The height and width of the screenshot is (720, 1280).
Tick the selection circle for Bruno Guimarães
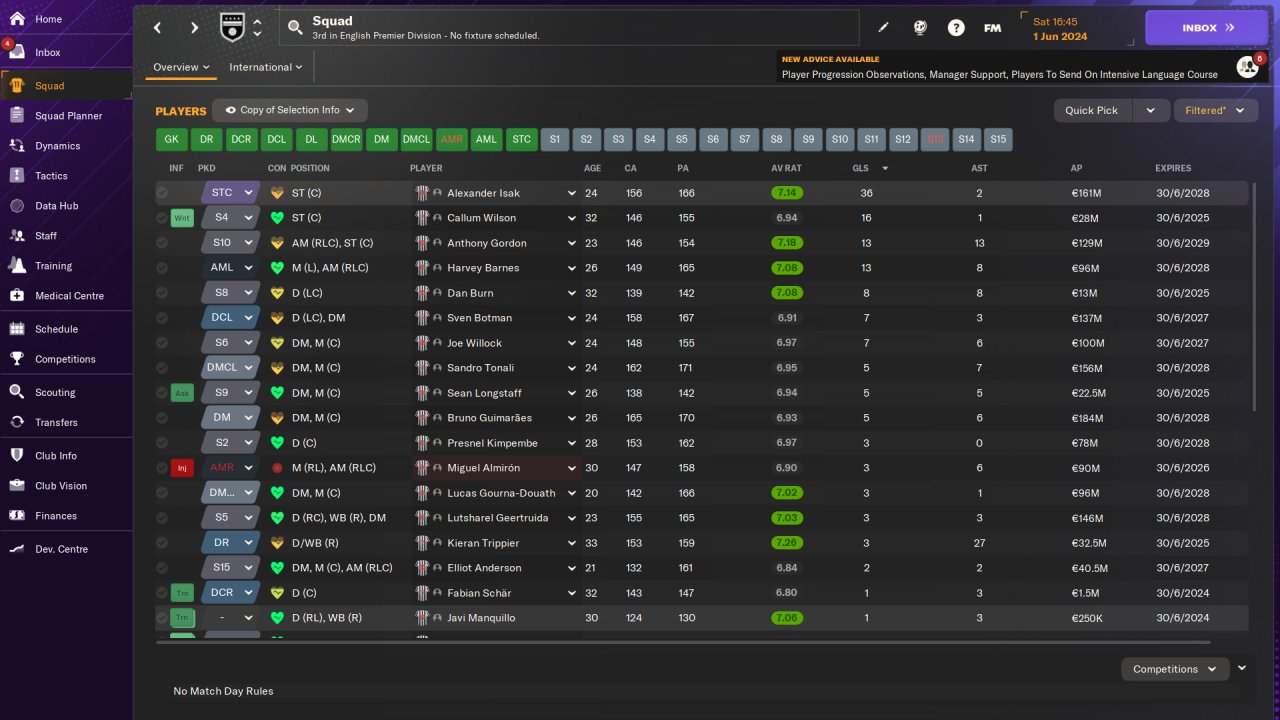(162, 418)
